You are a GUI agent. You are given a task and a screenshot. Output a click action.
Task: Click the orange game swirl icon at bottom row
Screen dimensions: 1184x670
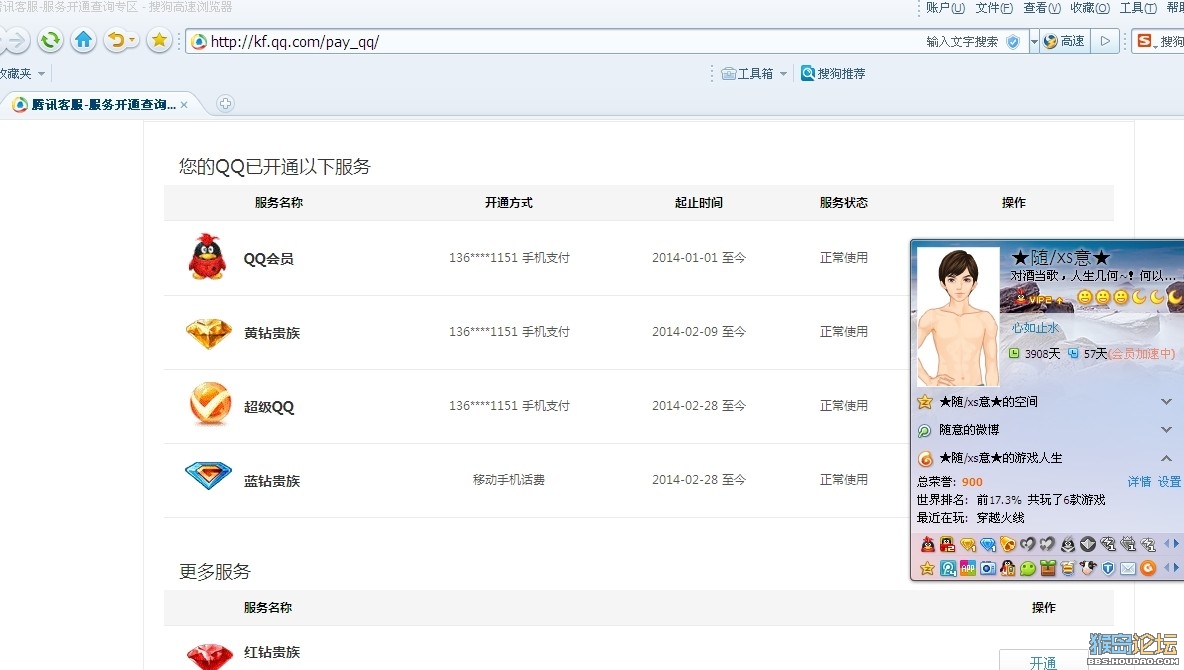pos(1148,568)
